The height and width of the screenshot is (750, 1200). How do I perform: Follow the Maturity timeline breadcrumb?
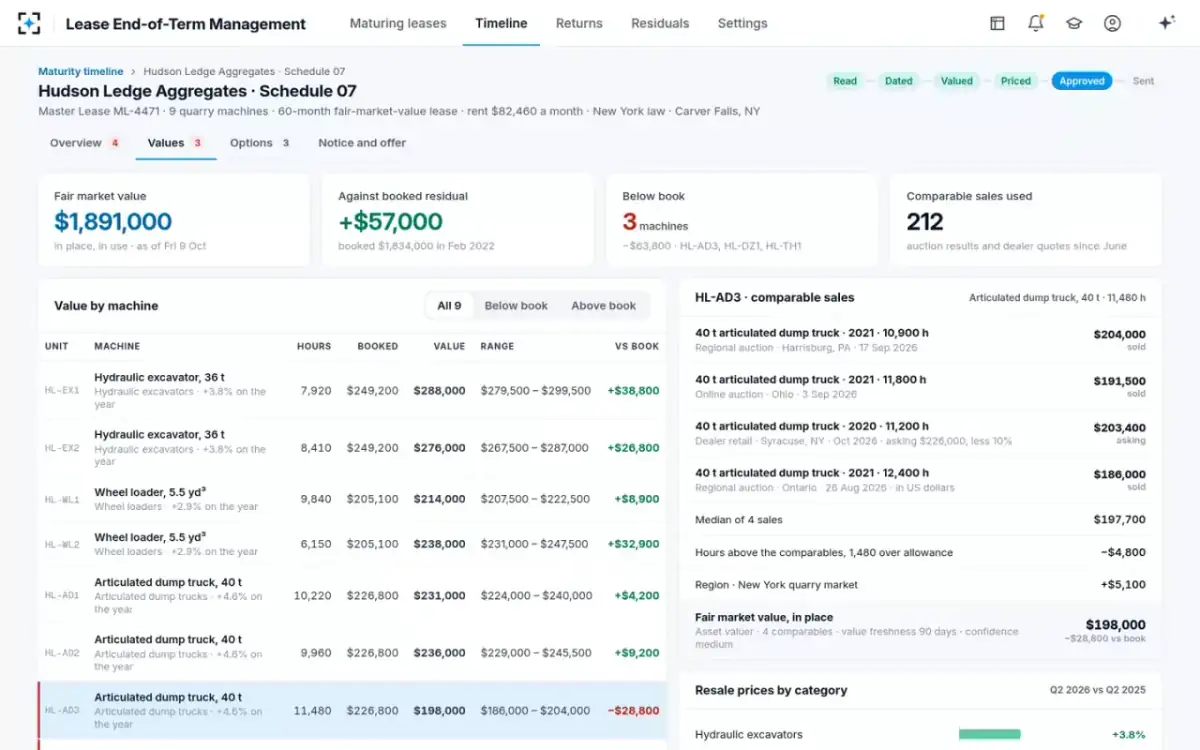(x=81, y=72)
